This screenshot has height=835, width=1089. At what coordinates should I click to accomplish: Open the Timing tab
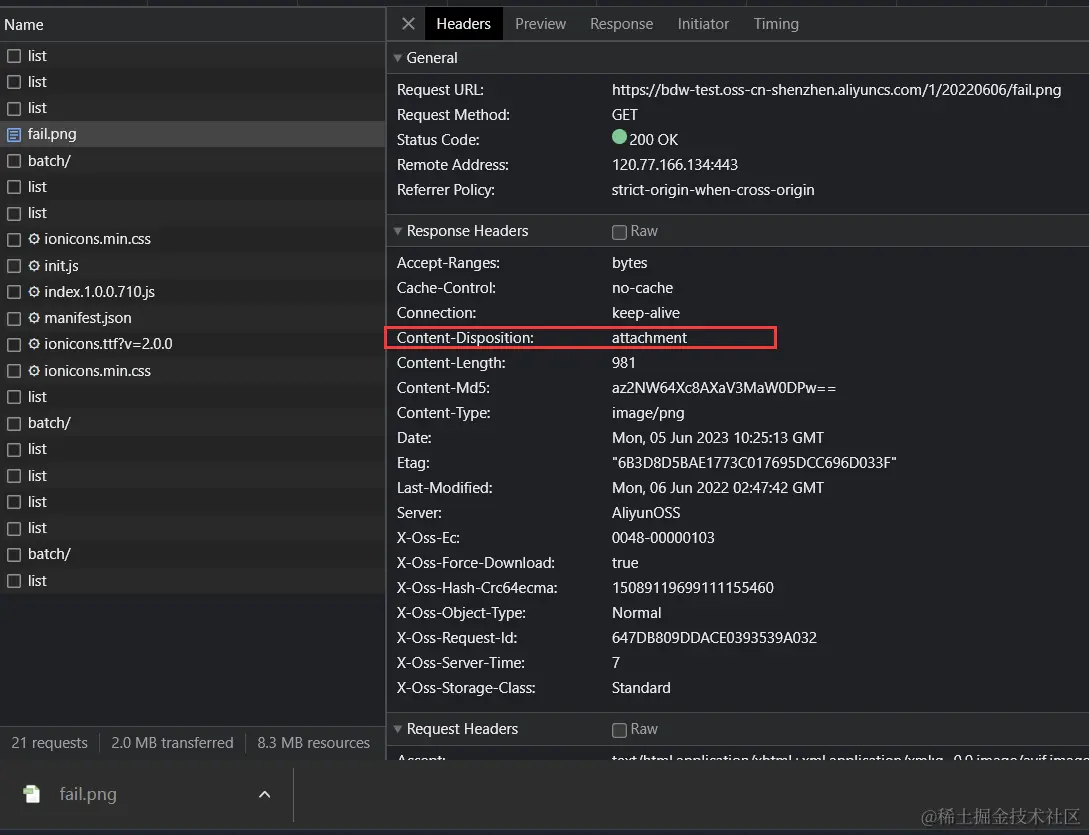[776, 24]
